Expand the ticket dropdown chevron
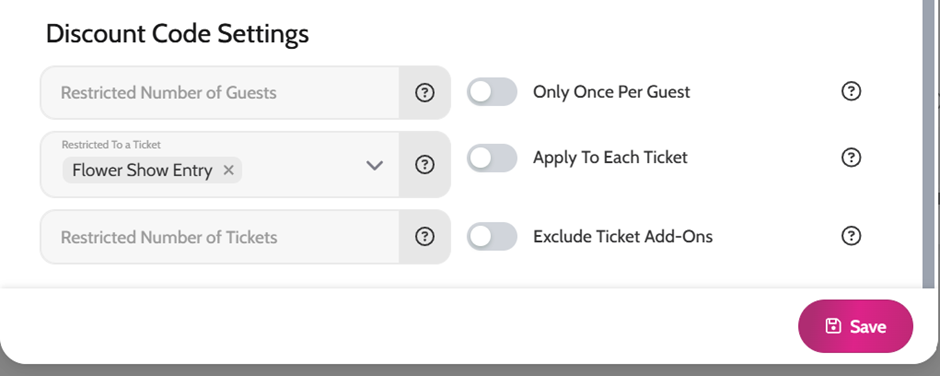 (x=375, y=165)
